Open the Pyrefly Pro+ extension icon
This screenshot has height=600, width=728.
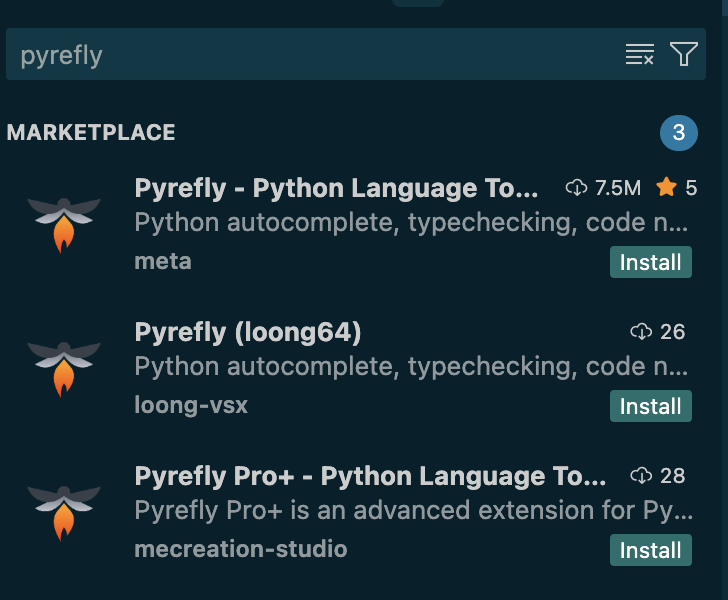(x=64, y=513)
